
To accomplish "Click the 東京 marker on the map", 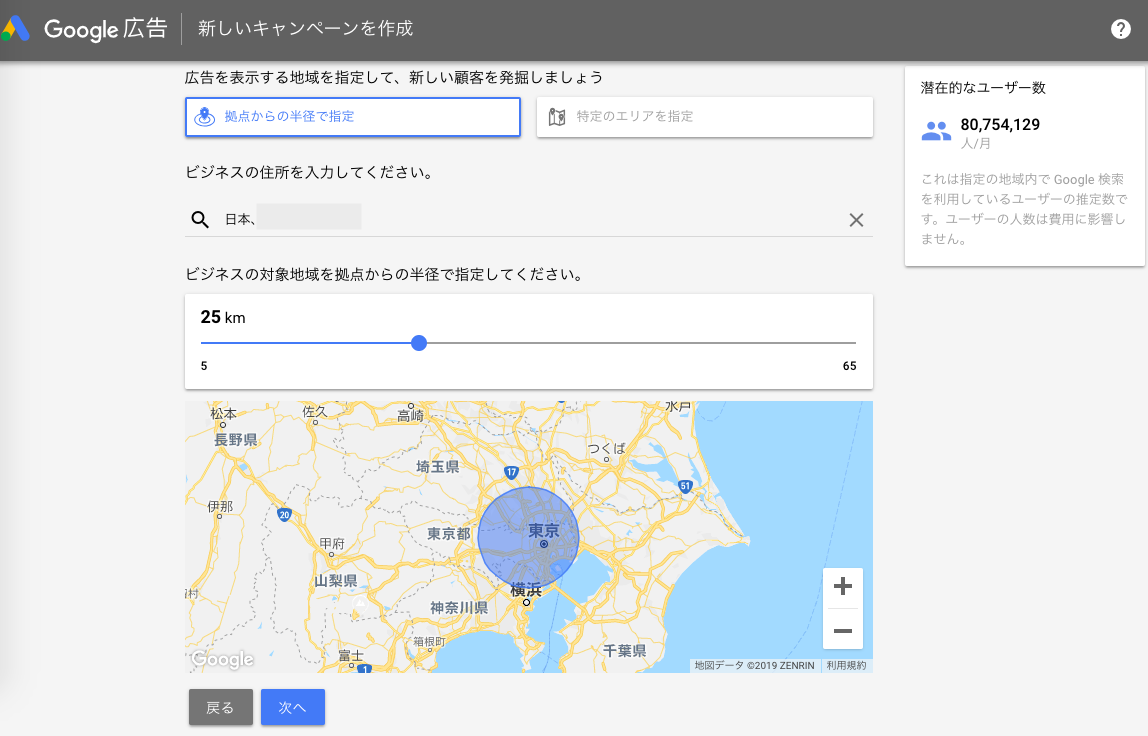I will (544, 544).
